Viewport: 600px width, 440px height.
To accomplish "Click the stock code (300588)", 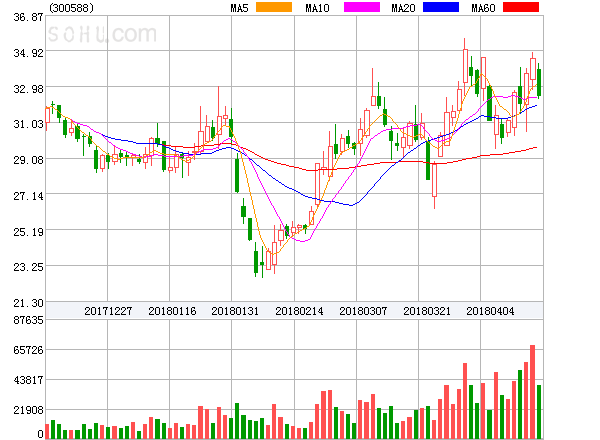I will (x=71, y=8).
